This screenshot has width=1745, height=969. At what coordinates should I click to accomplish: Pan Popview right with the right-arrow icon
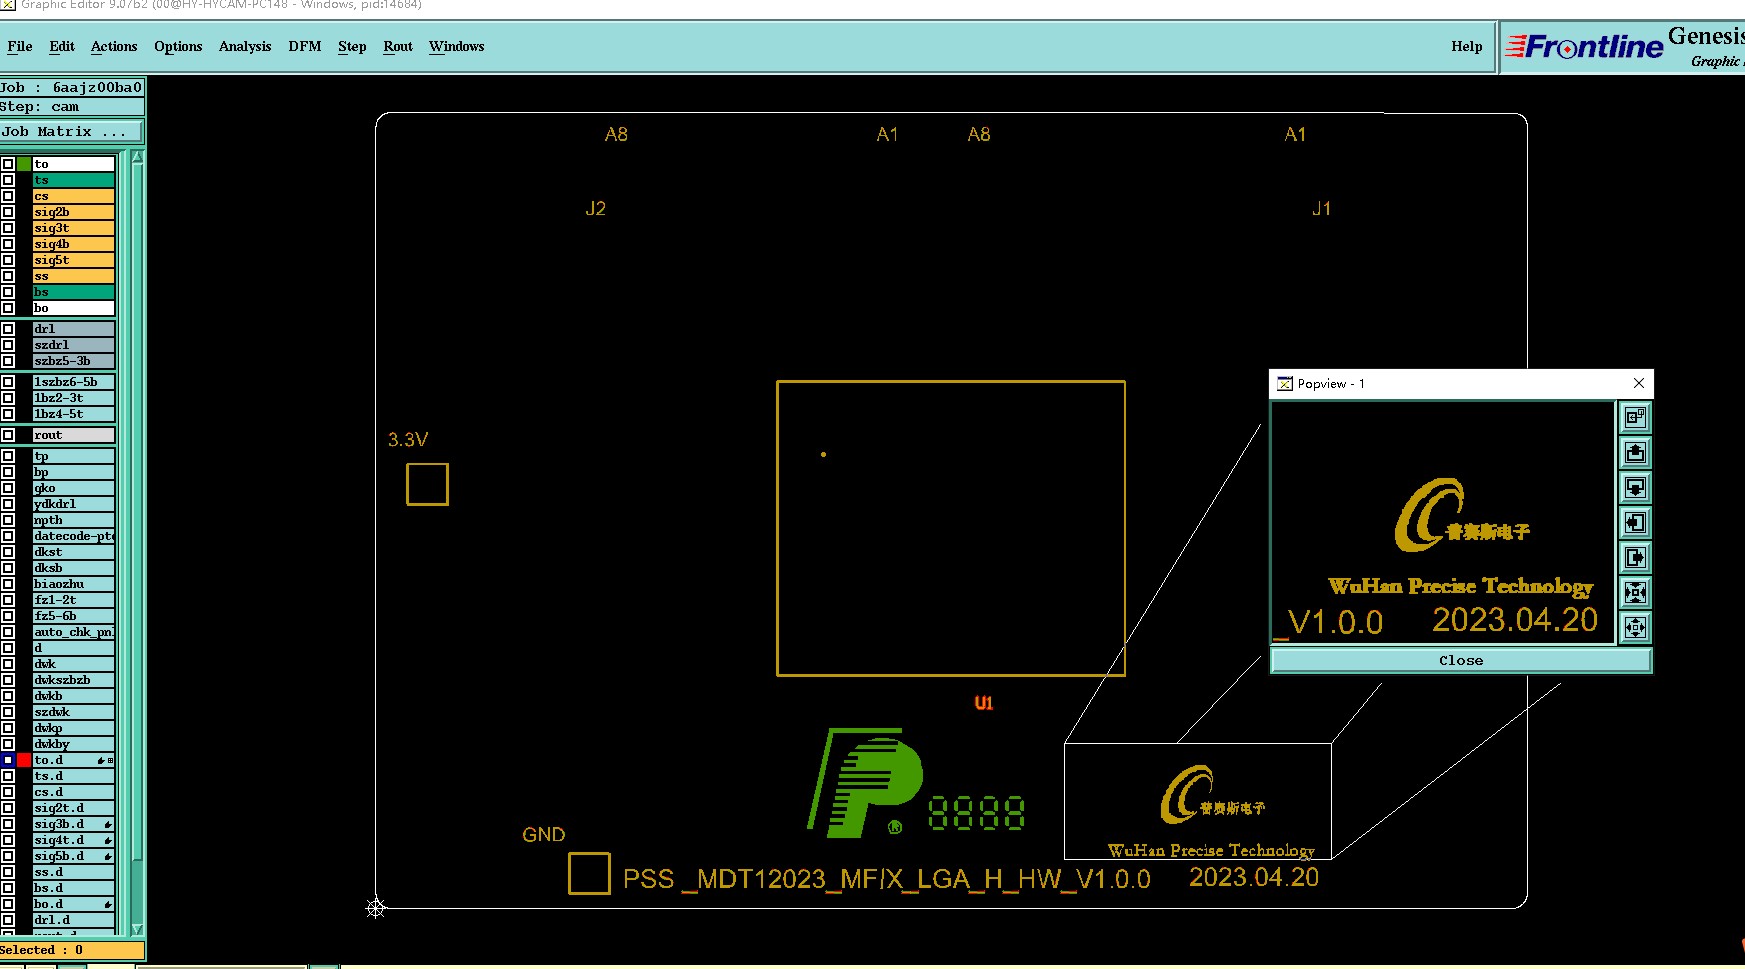coord(1635,557)
